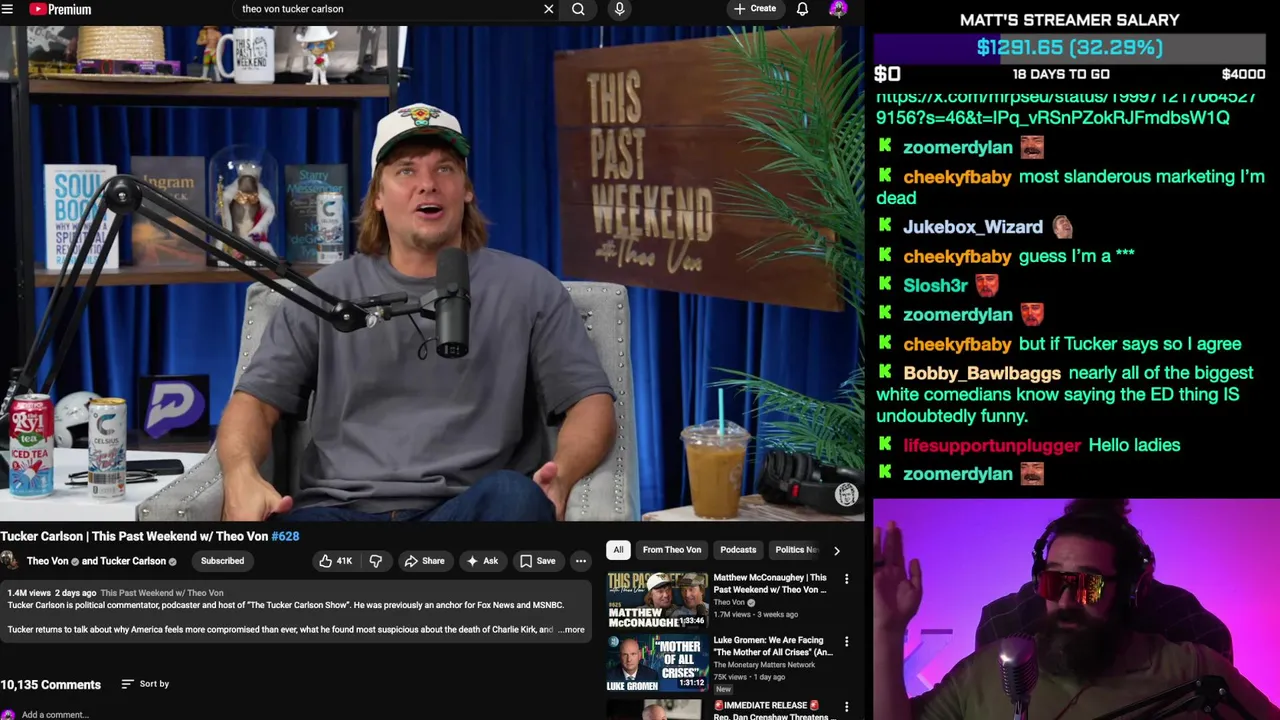Click chat username lifesupportunplugger
Image resolution: width=1280 pixels, height=720 pixels.
click(991, 445)
